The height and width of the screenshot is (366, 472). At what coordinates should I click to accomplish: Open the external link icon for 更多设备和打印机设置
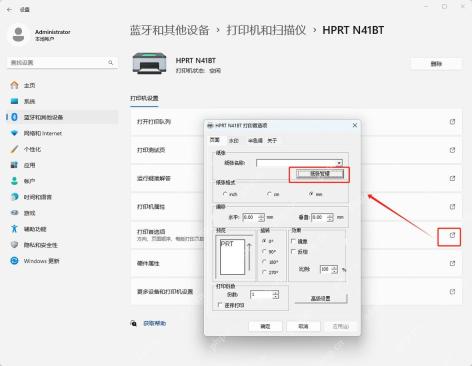pos(452,292)
